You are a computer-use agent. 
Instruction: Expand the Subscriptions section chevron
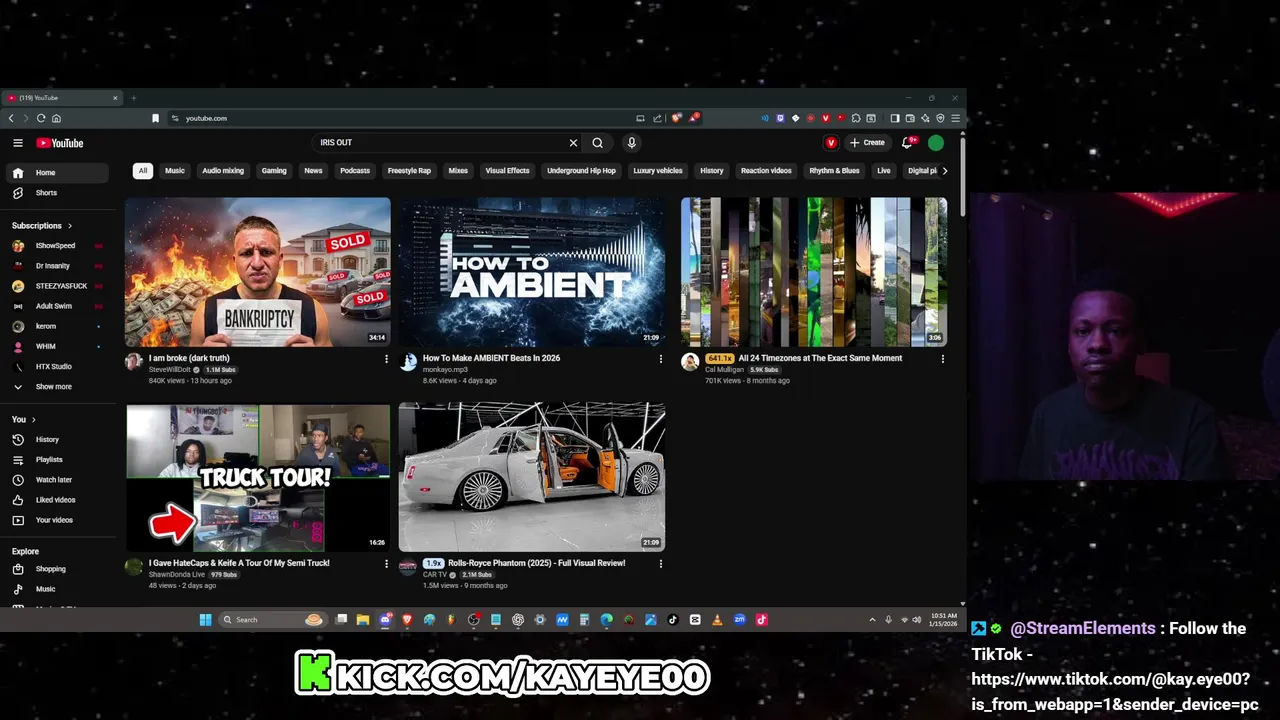[x=69, y=226]
